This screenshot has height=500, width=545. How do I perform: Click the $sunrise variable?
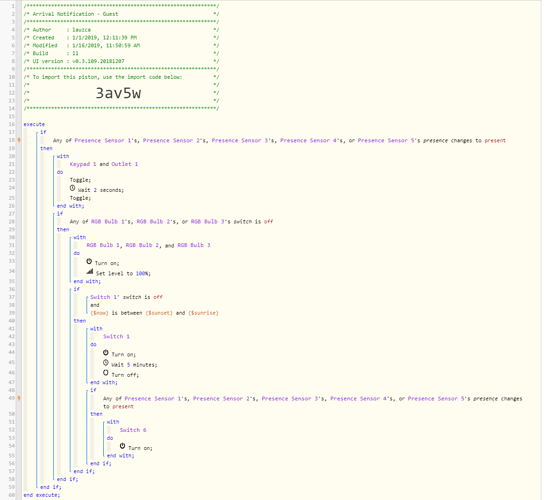pyautogui.click(x=203, y=313)
